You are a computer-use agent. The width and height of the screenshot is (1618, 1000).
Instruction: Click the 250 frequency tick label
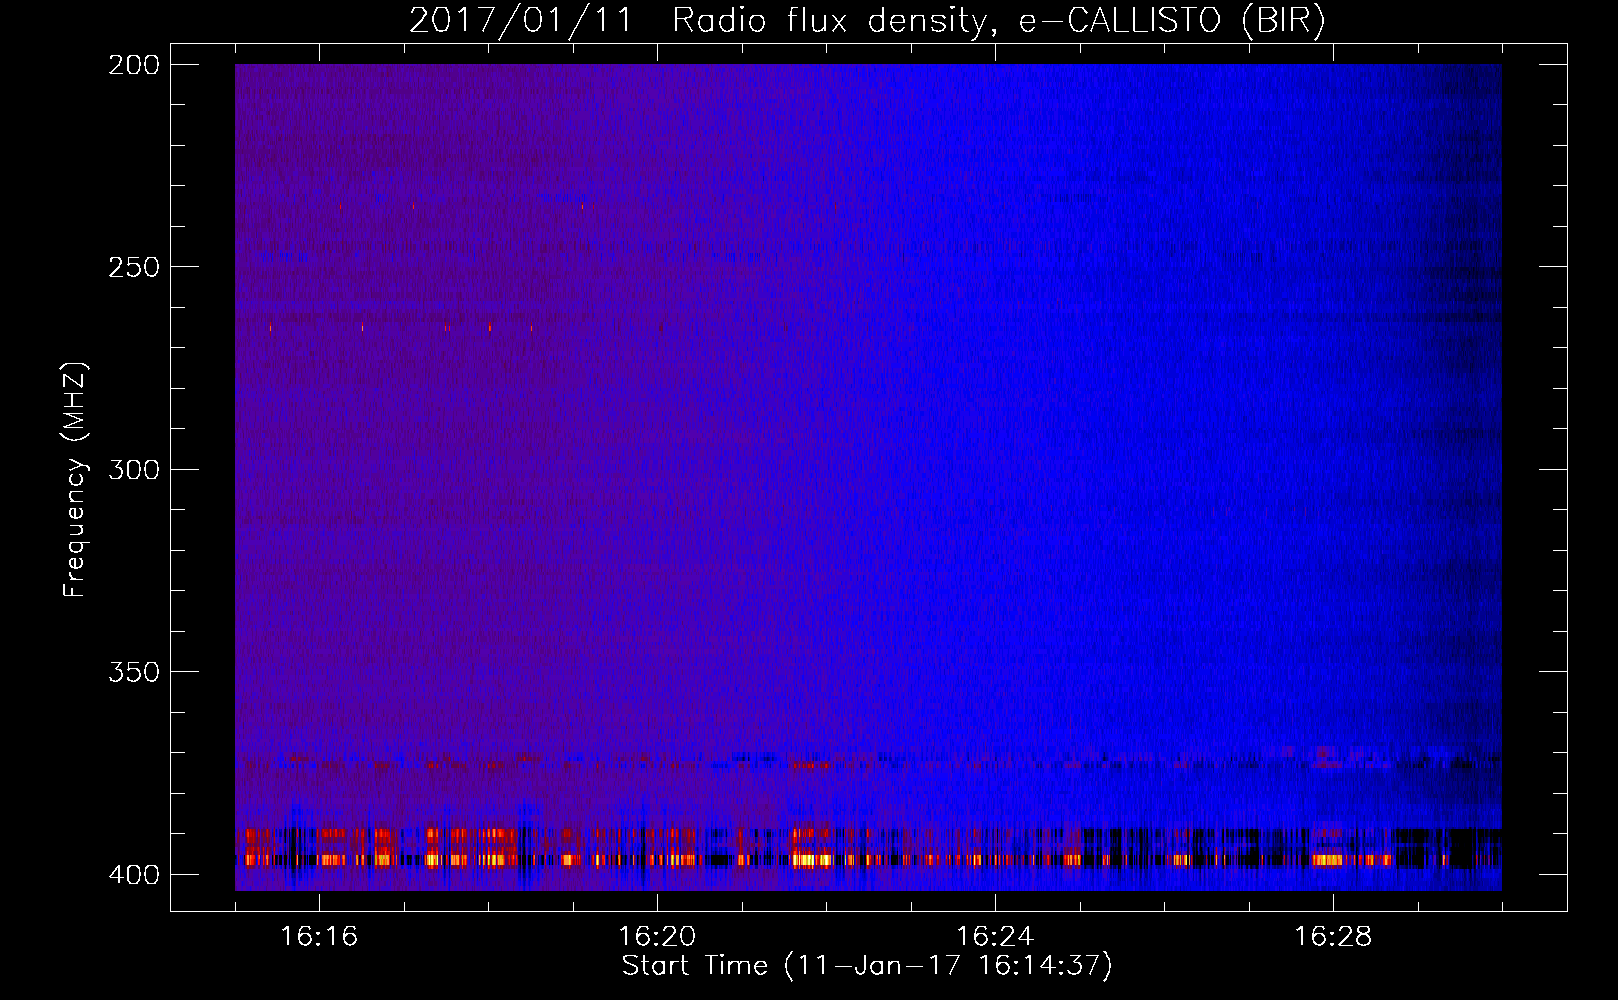click(134, 267)
